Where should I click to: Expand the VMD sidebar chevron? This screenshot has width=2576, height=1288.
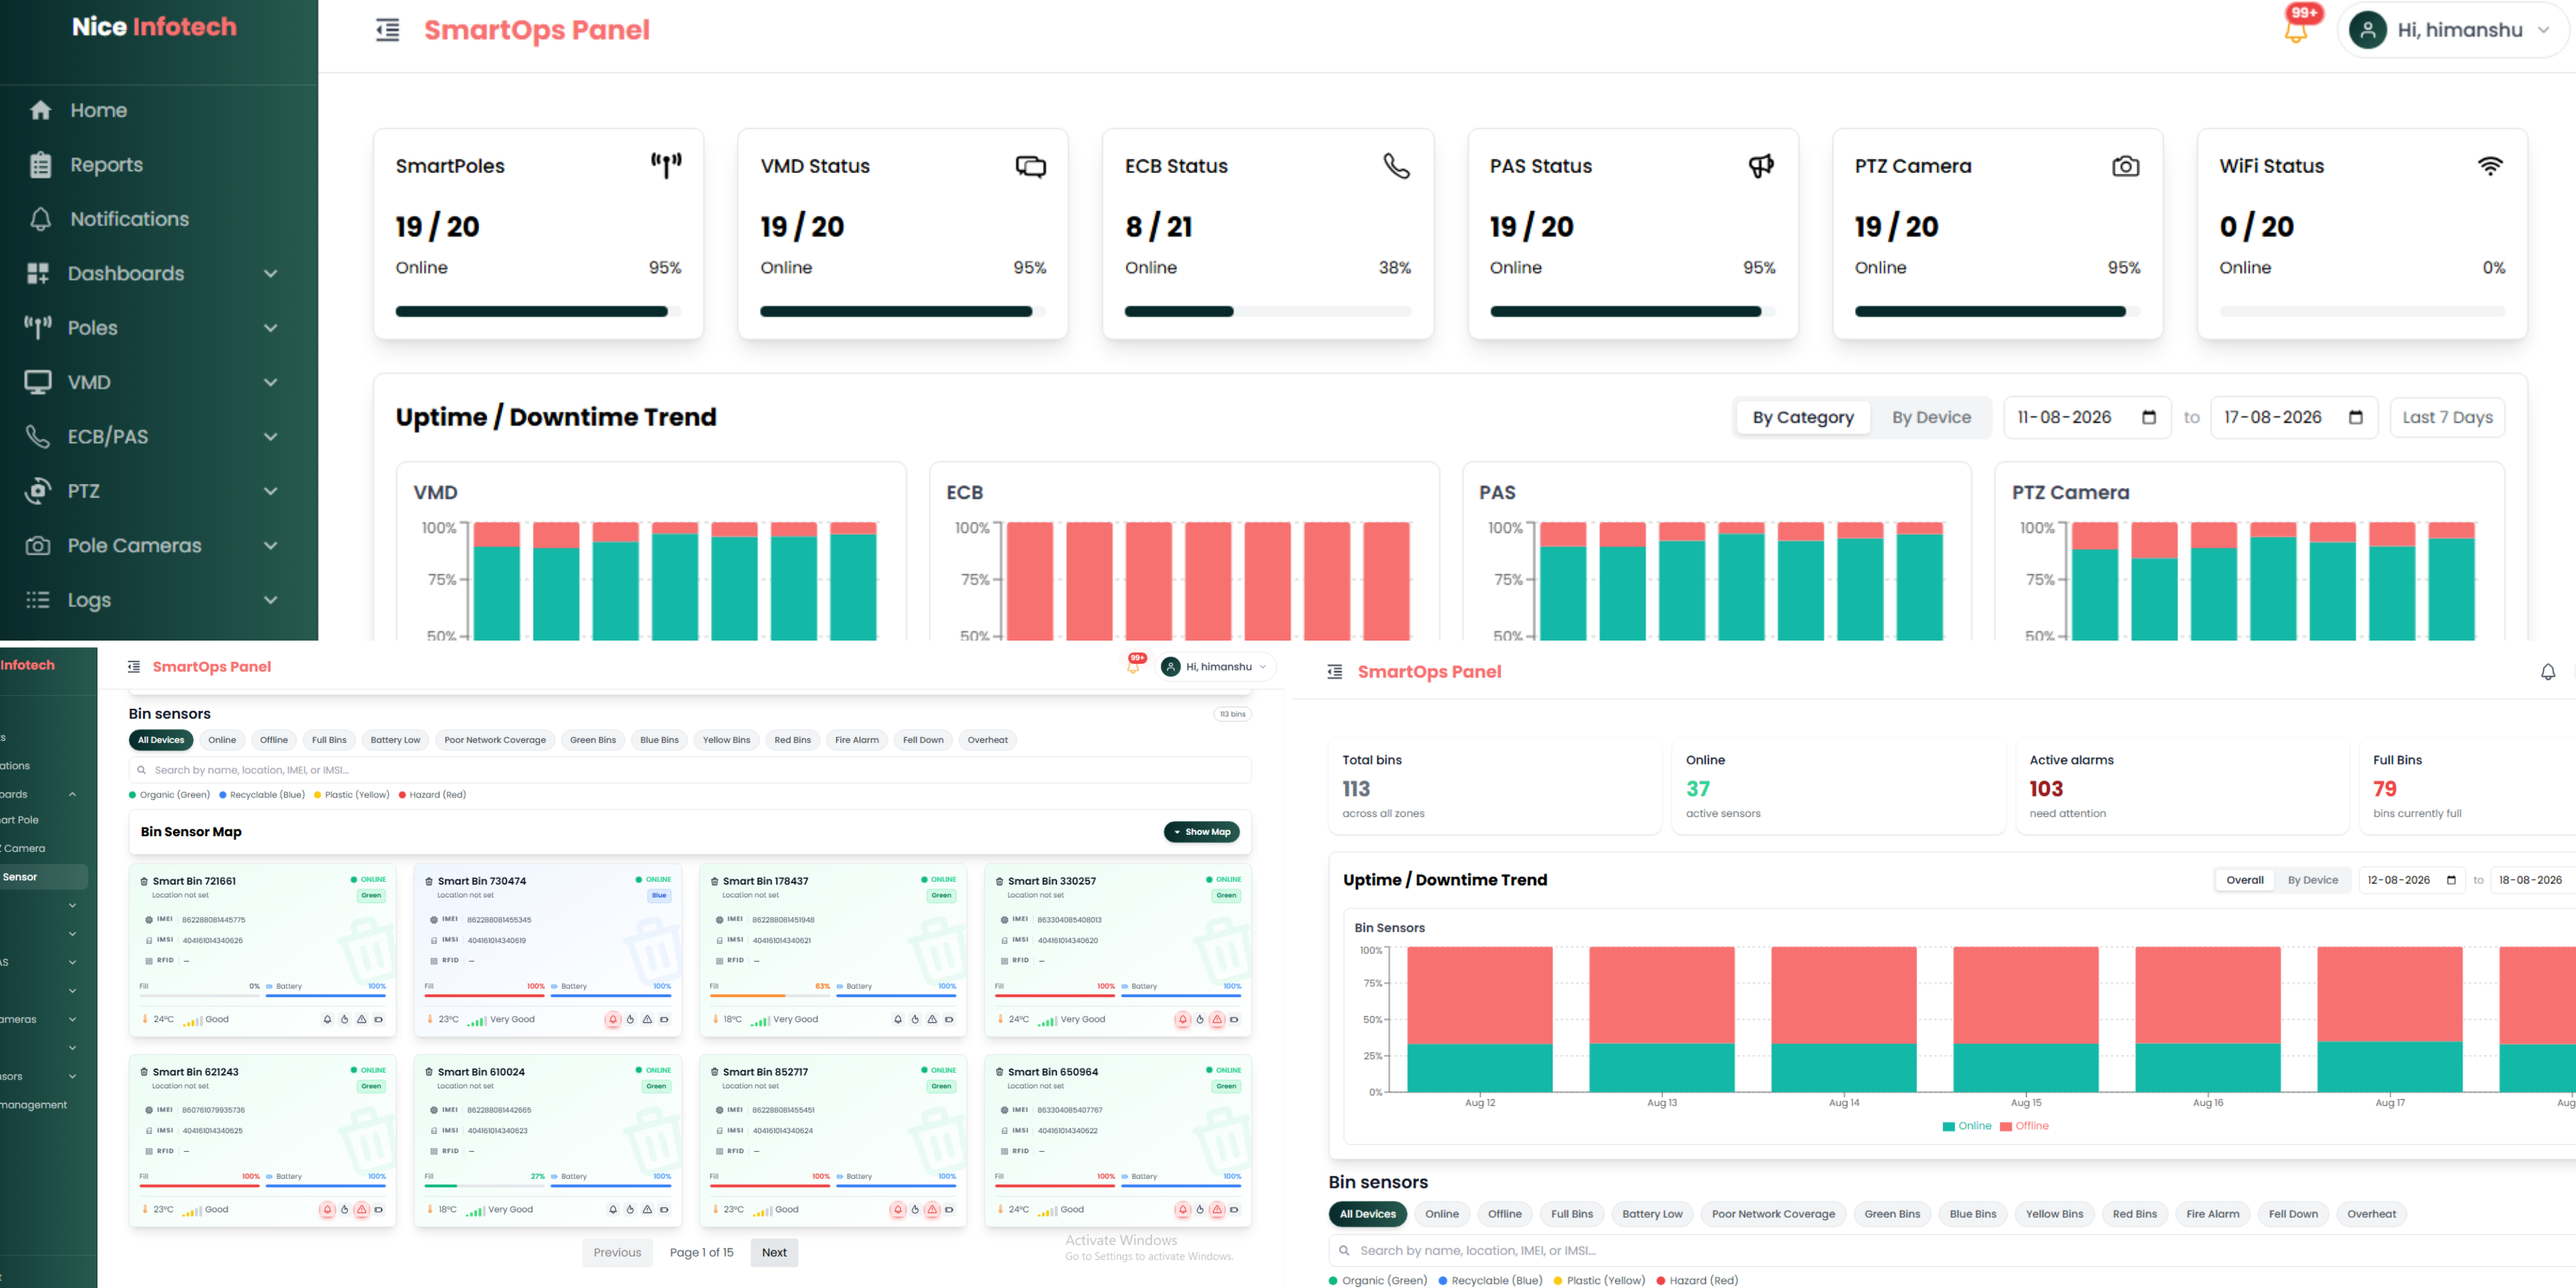tap(270, 382)
